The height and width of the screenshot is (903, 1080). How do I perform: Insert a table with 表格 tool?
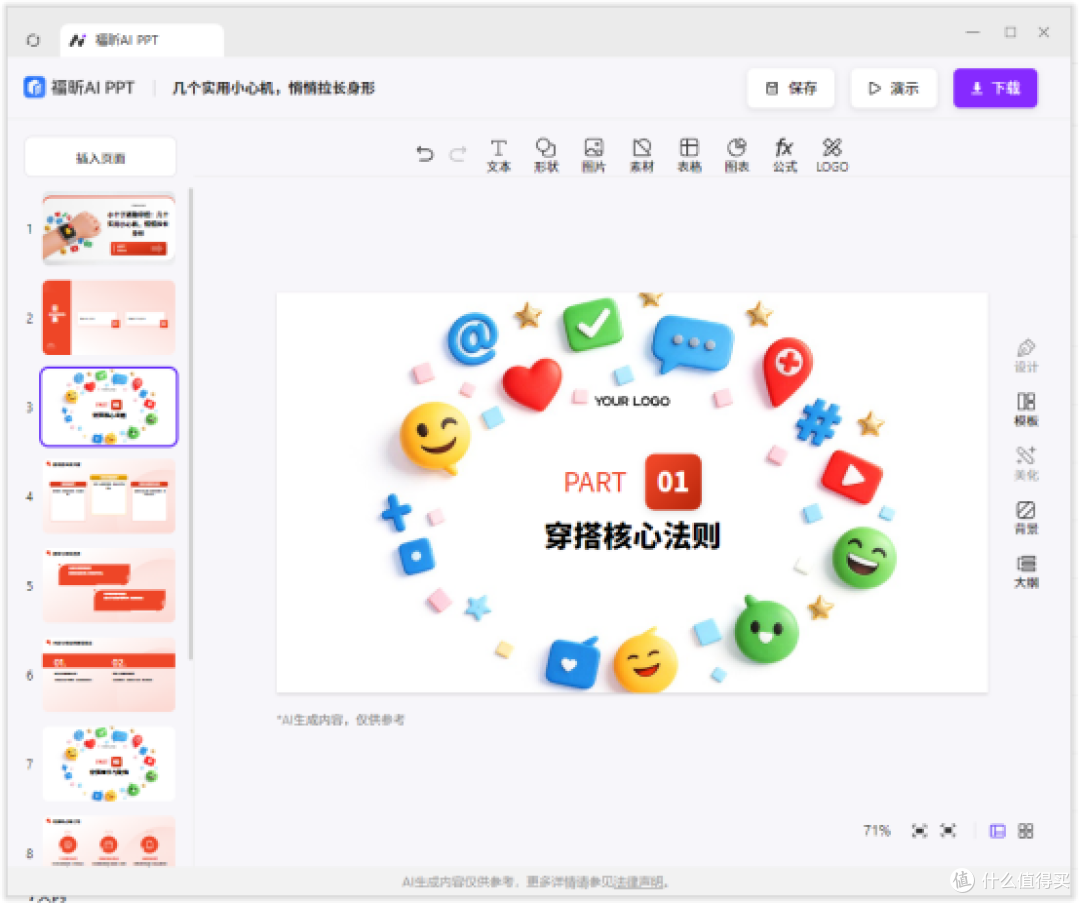coord(689,156)
